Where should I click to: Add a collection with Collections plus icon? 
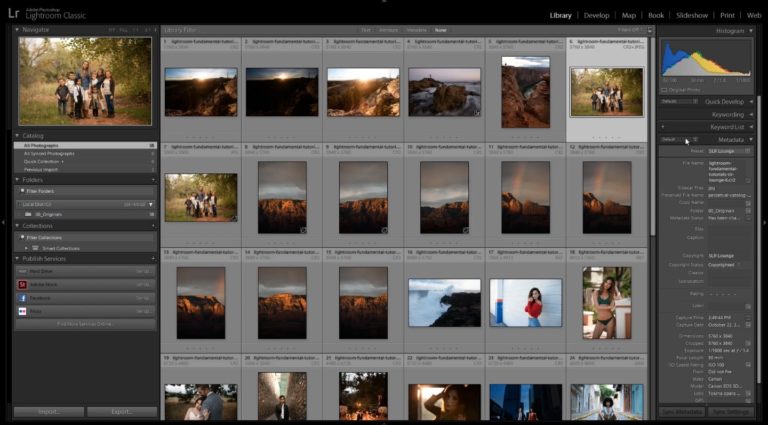click(x=153, y=226)
